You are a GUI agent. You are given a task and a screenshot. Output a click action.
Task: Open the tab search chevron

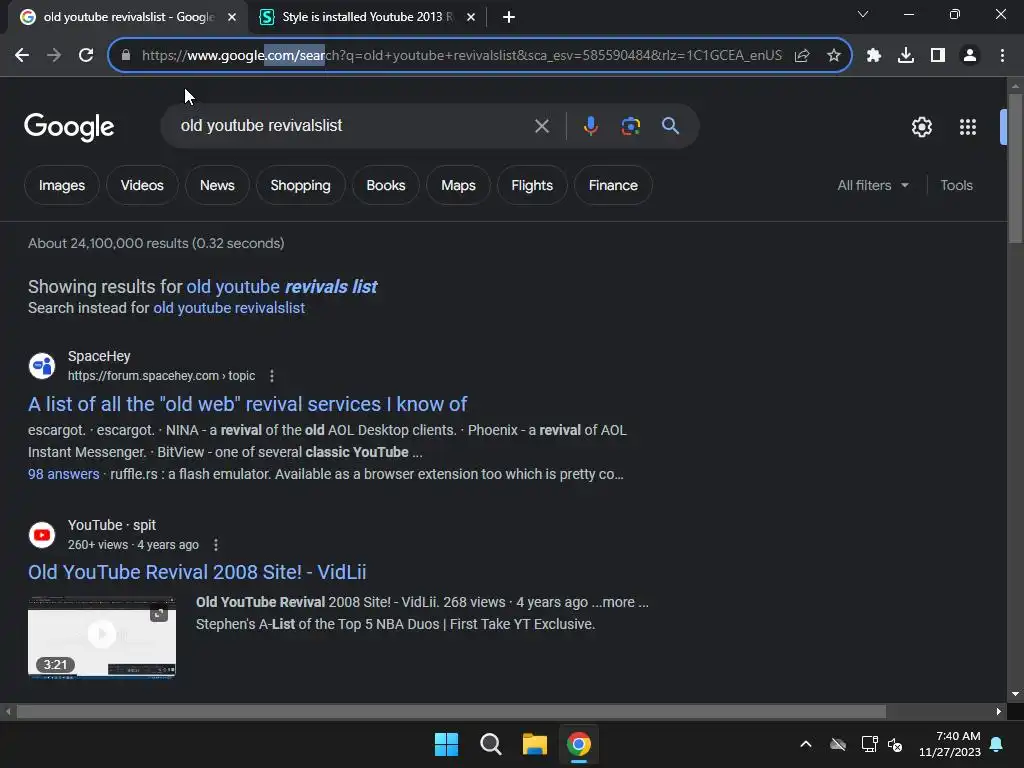[863, 14]
